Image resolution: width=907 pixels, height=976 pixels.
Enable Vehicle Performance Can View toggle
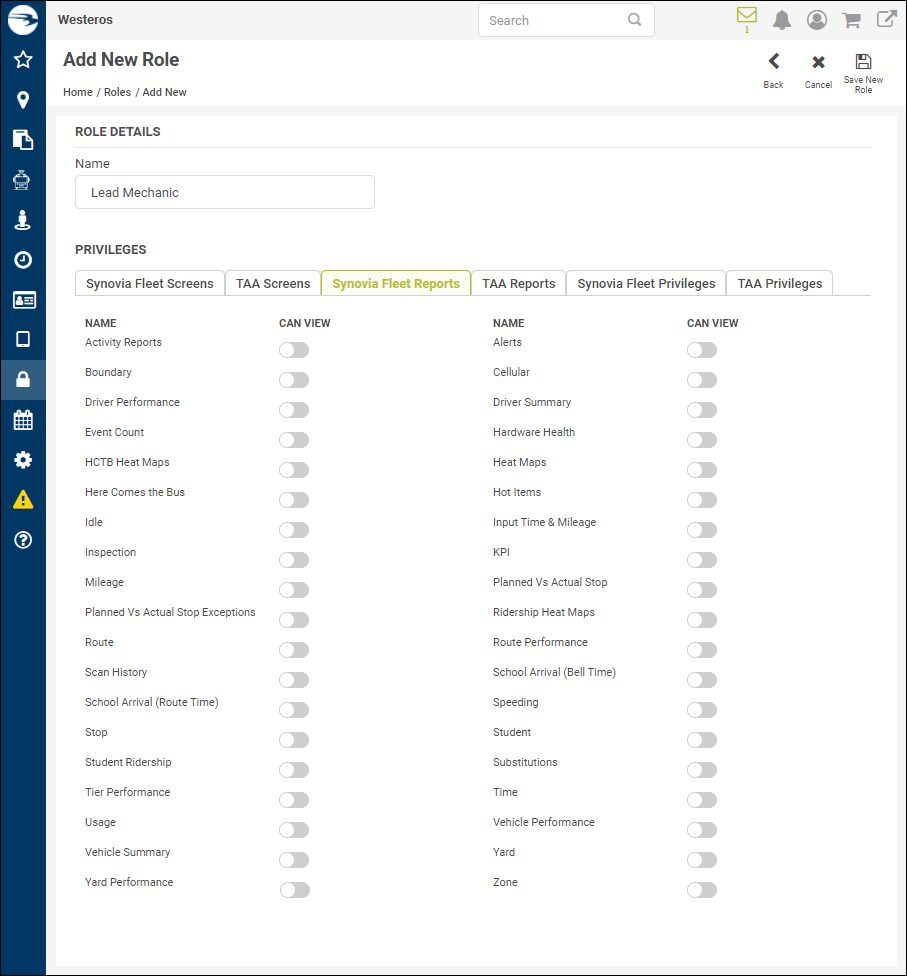702,830
